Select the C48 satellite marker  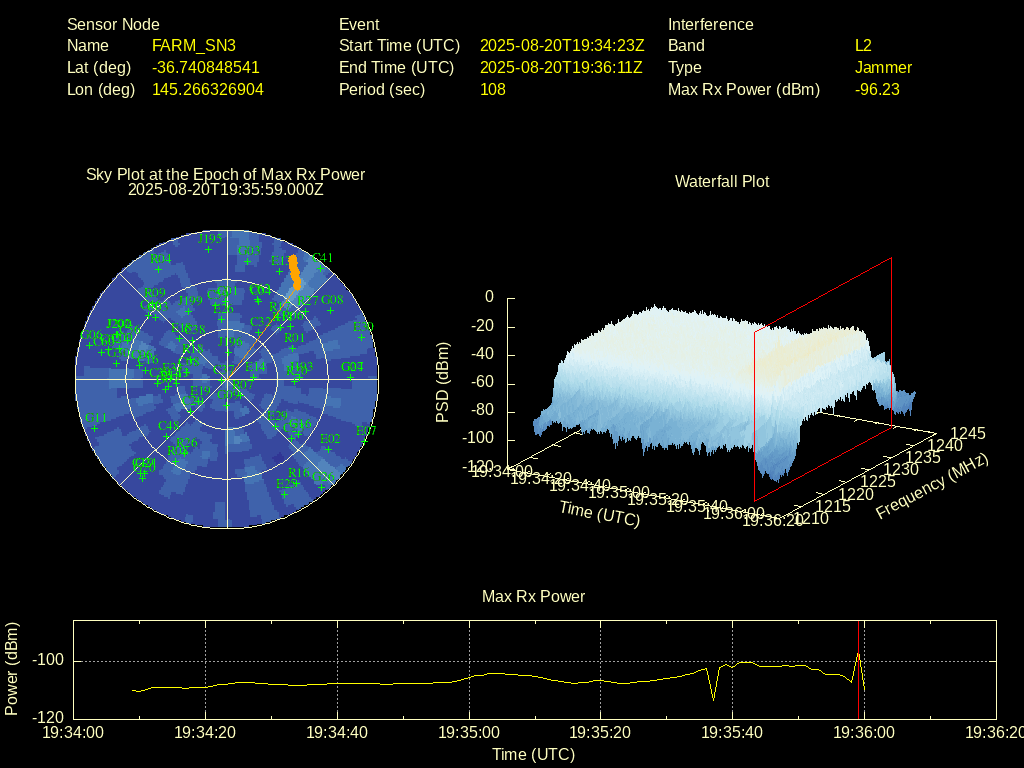[x=168, y=435]
